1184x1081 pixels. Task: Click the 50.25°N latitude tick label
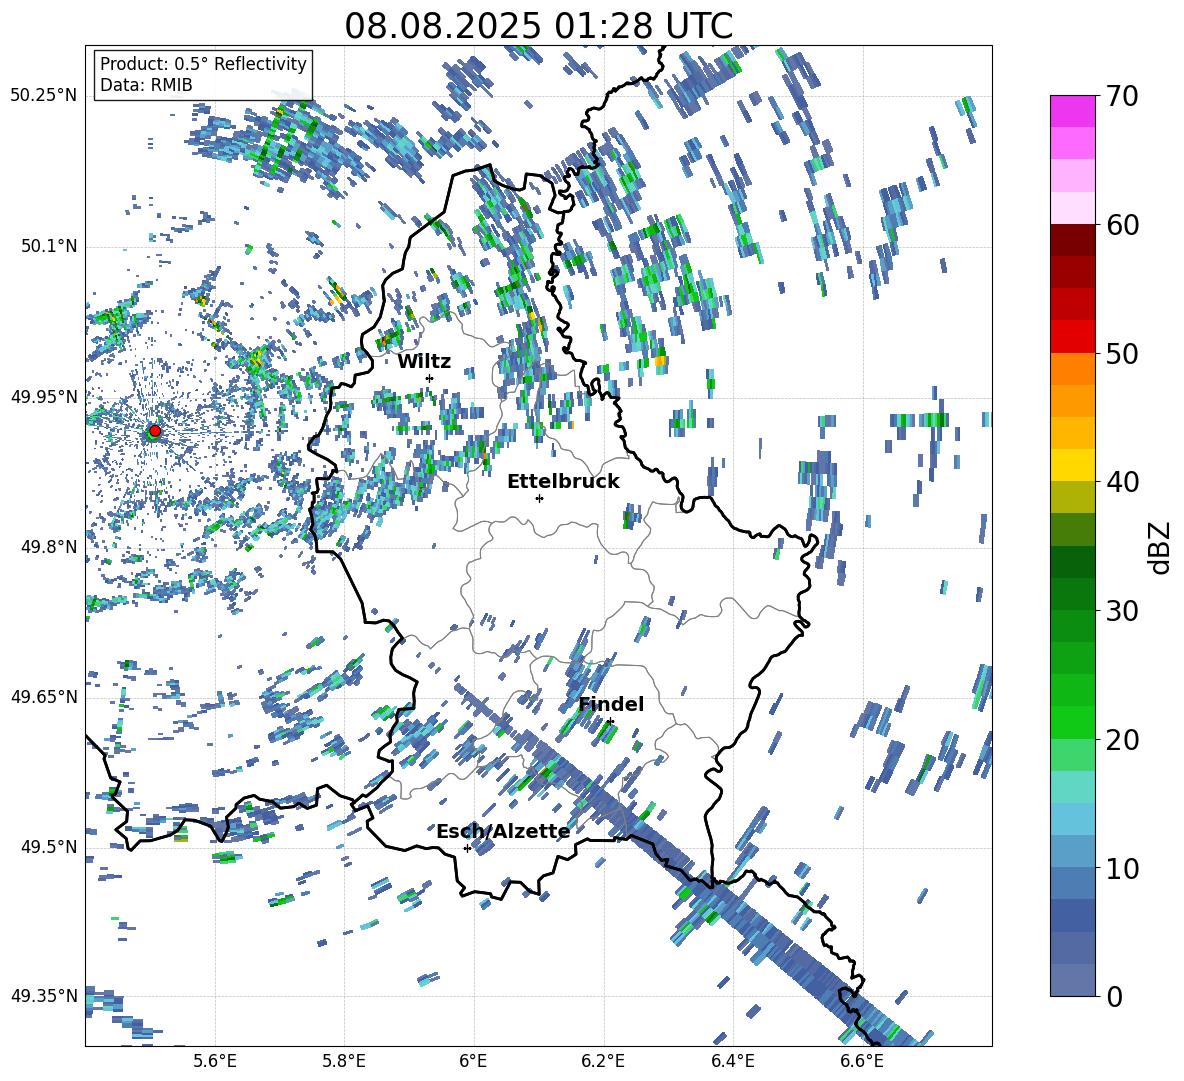44,96
